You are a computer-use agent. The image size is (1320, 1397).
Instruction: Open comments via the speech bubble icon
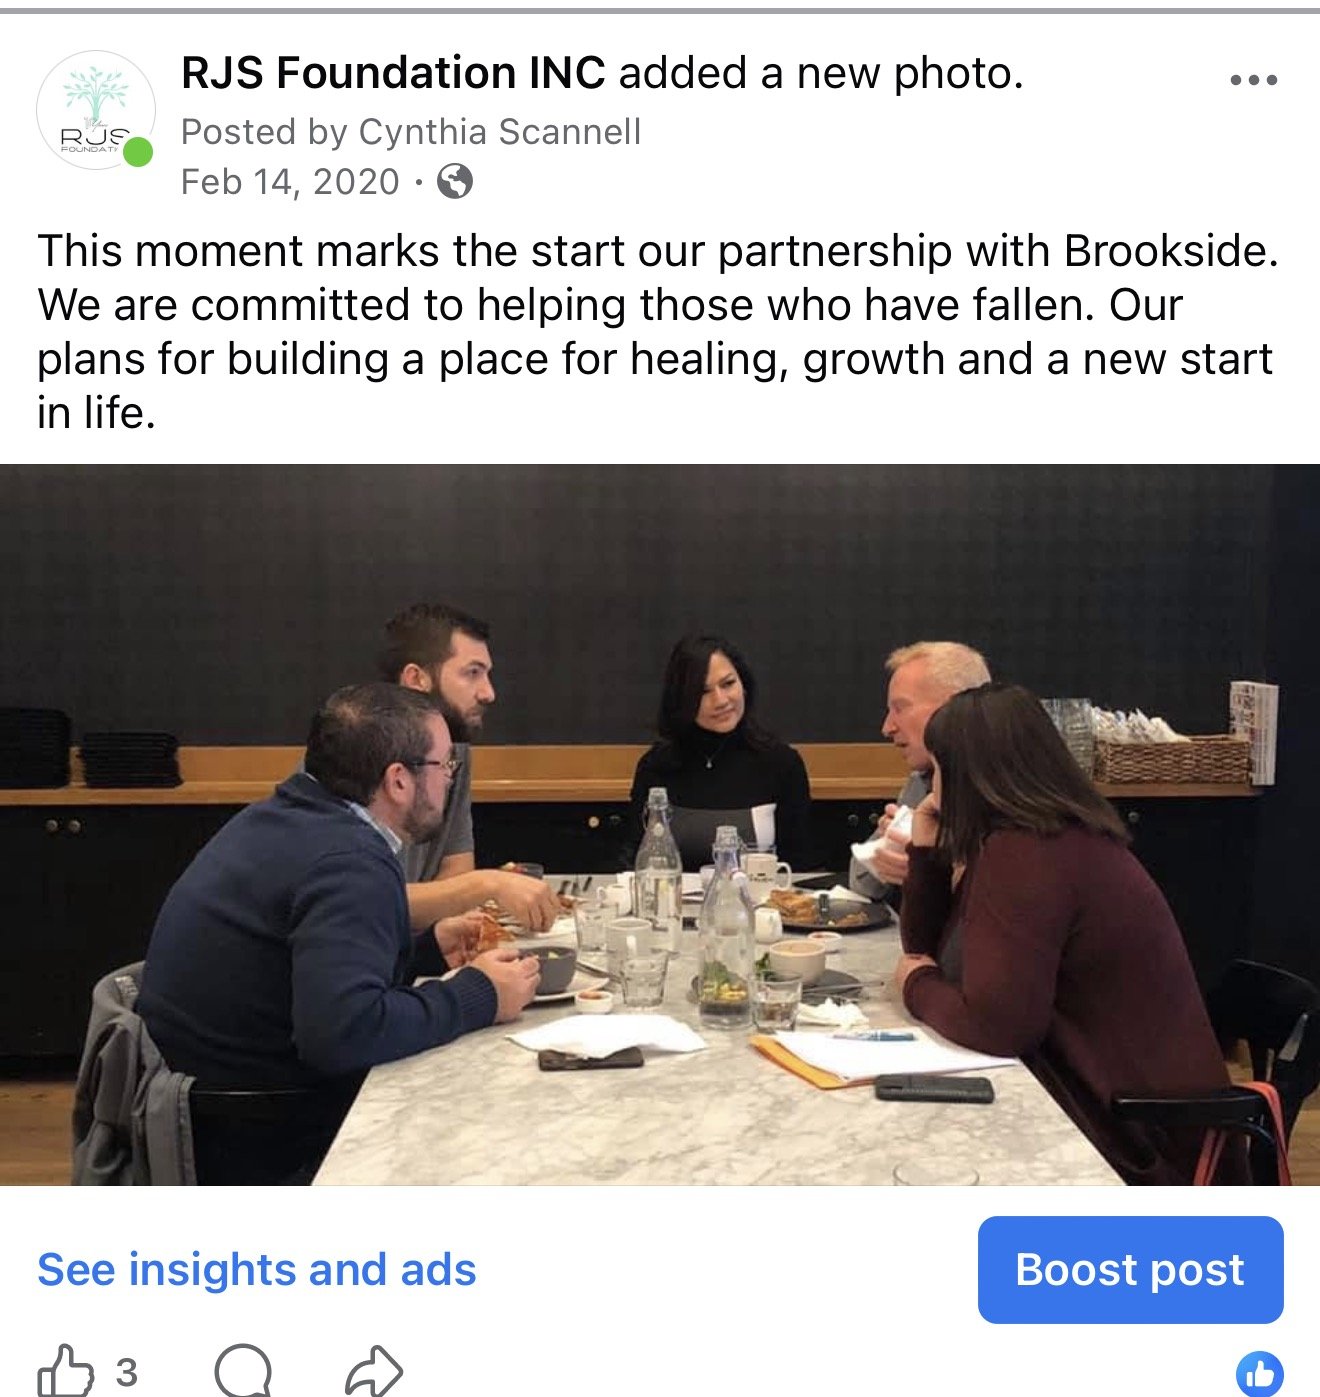(x=243, y=1370)
